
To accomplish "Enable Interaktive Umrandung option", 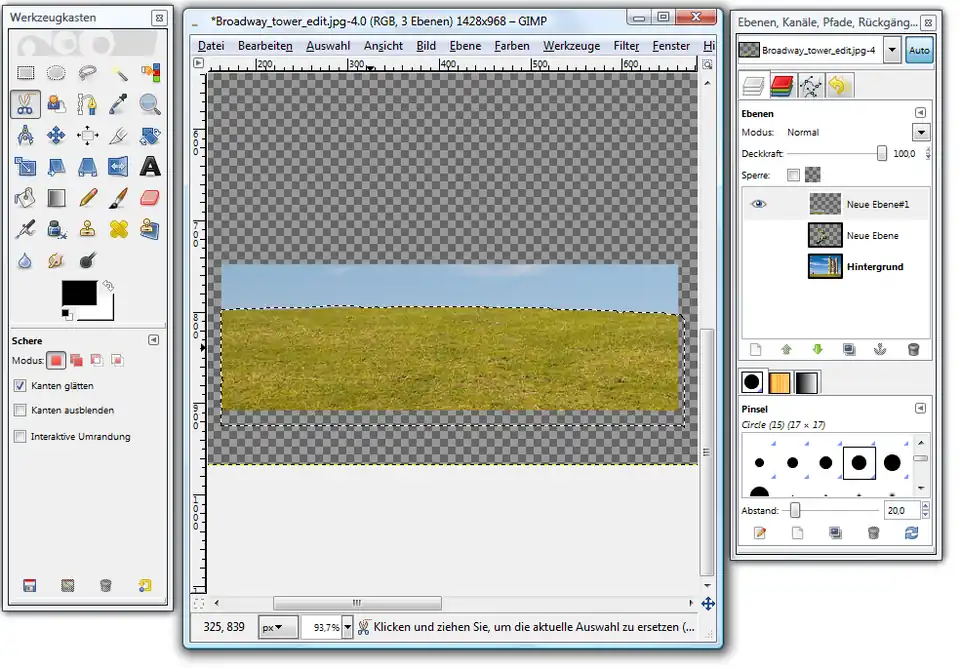I will coord(20,437).
